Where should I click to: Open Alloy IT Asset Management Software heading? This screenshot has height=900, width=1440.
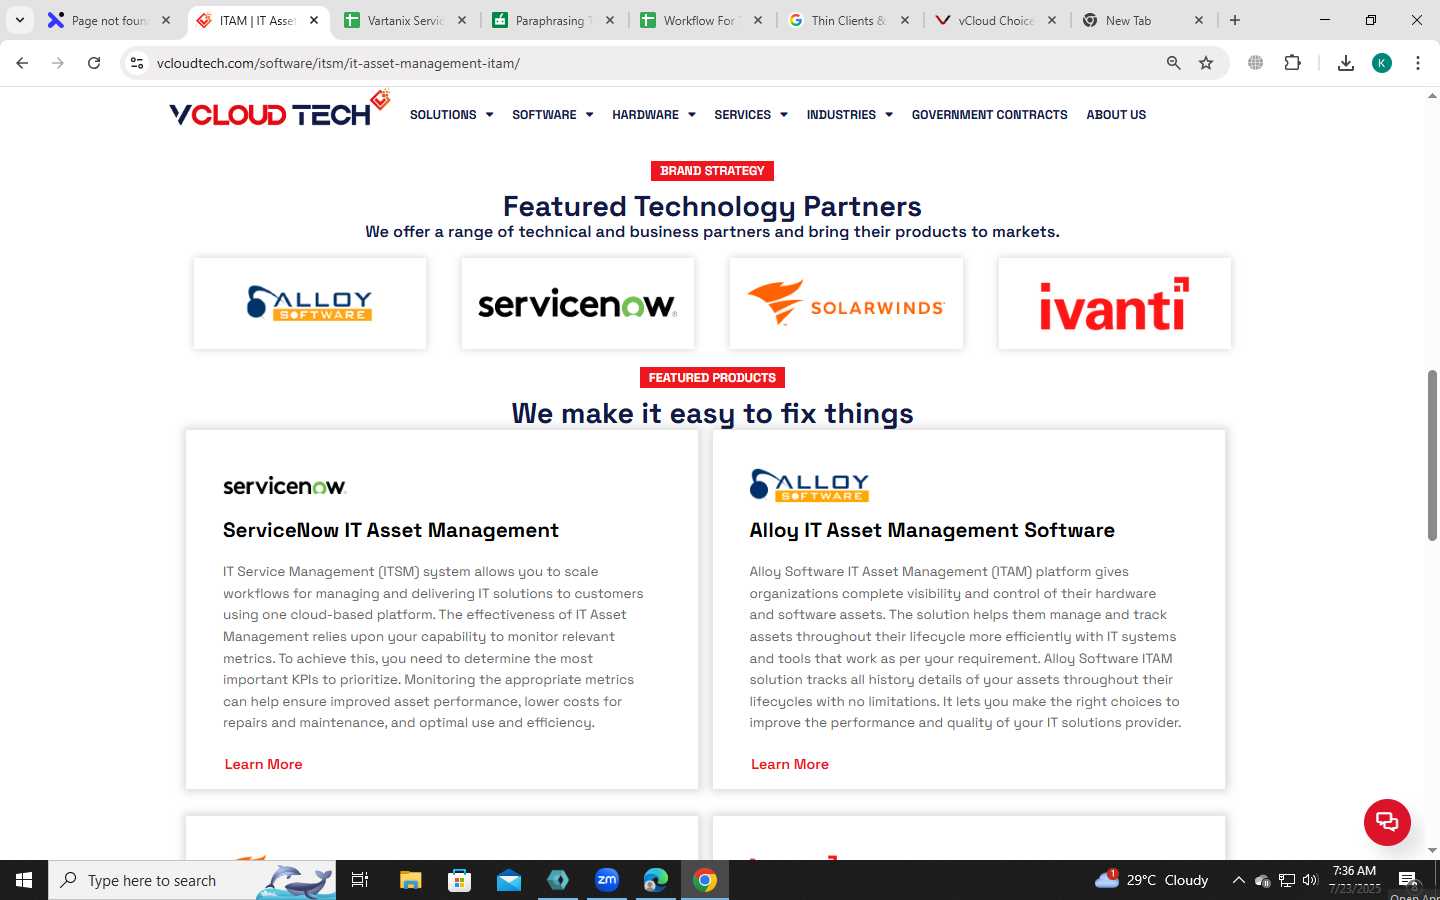pyautogui.click(x=932, y=530)
